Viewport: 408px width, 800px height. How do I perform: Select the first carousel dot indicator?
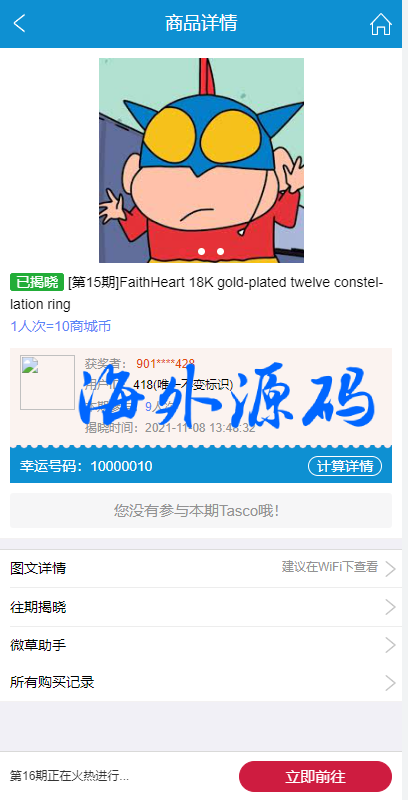pyautogui.click(x=201, y=252)
